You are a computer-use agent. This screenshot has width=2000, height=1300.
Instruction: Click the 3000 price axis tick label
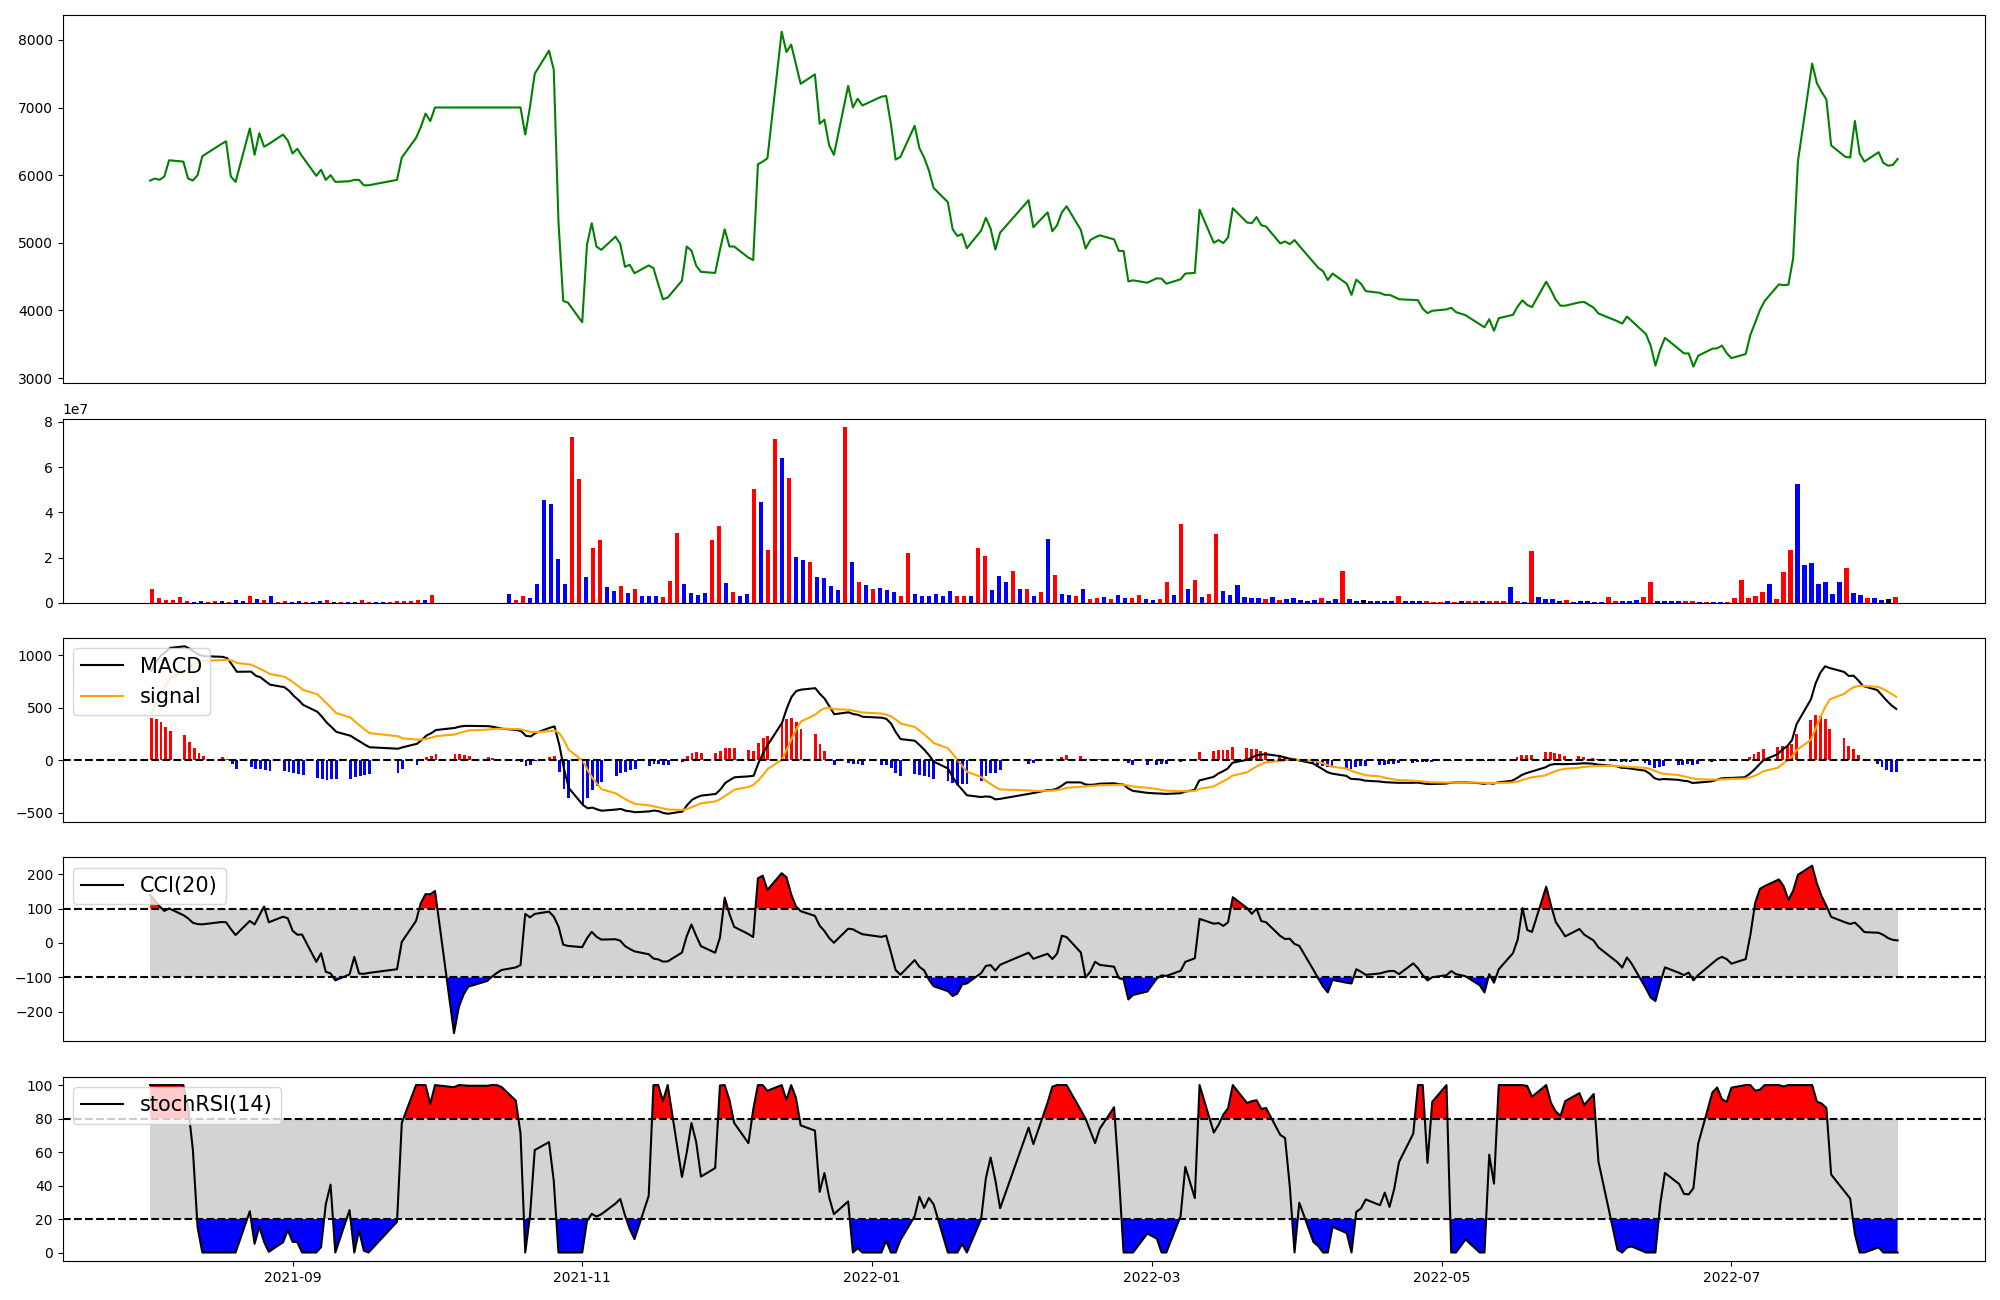click(36, 379)
